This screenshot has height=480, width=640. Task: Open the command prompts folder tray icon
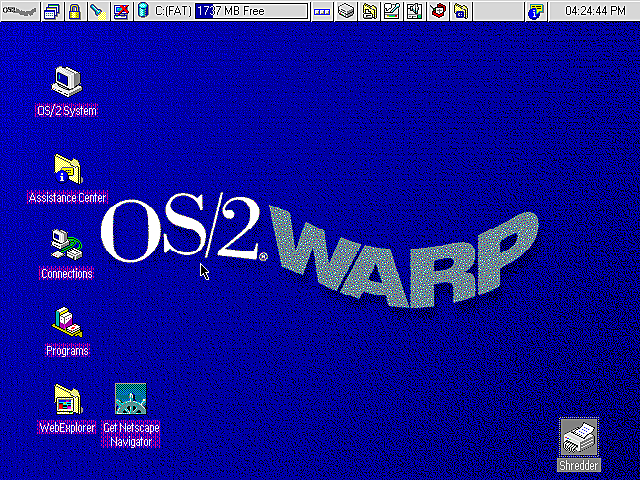point(461,11)
